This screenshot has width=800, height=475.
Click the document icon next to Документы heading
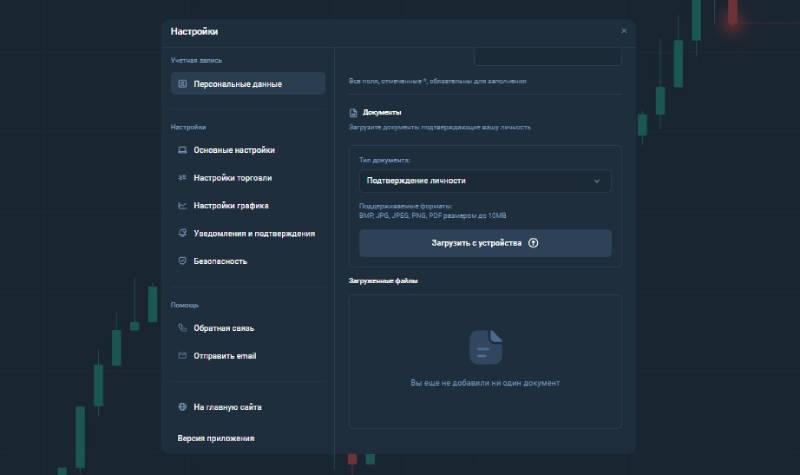353,113
